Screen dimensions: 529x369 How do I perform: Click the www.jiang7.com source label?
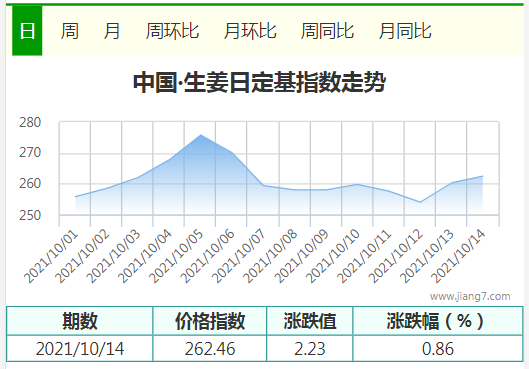pyautogui.click(x=470, y=296)
